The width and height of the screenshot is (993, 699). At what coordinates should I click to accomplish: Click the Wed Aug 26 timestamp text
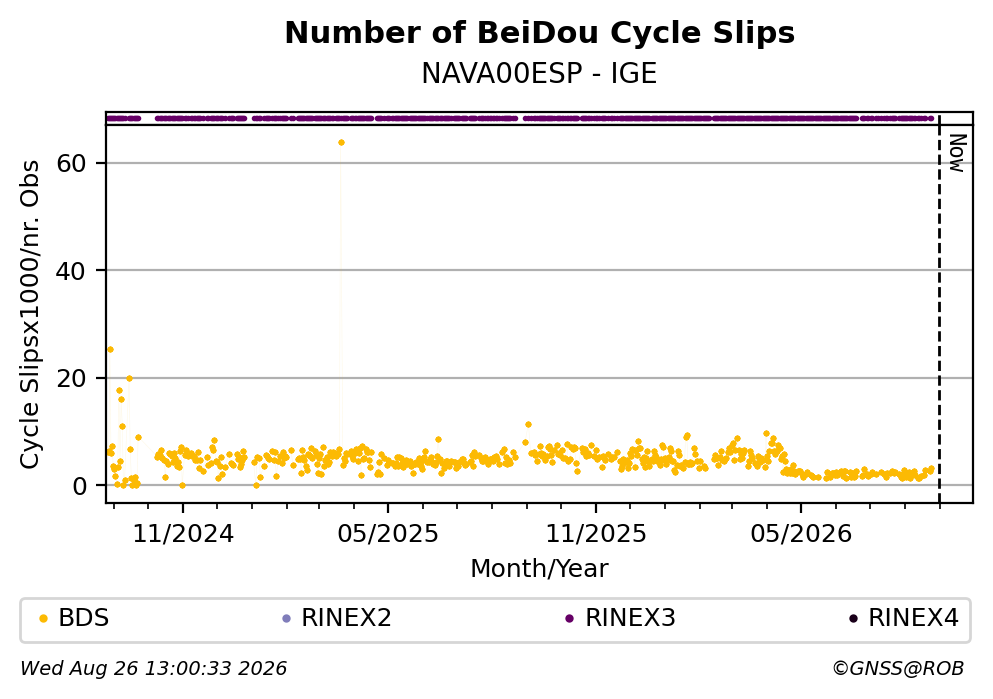click(154, 669)
